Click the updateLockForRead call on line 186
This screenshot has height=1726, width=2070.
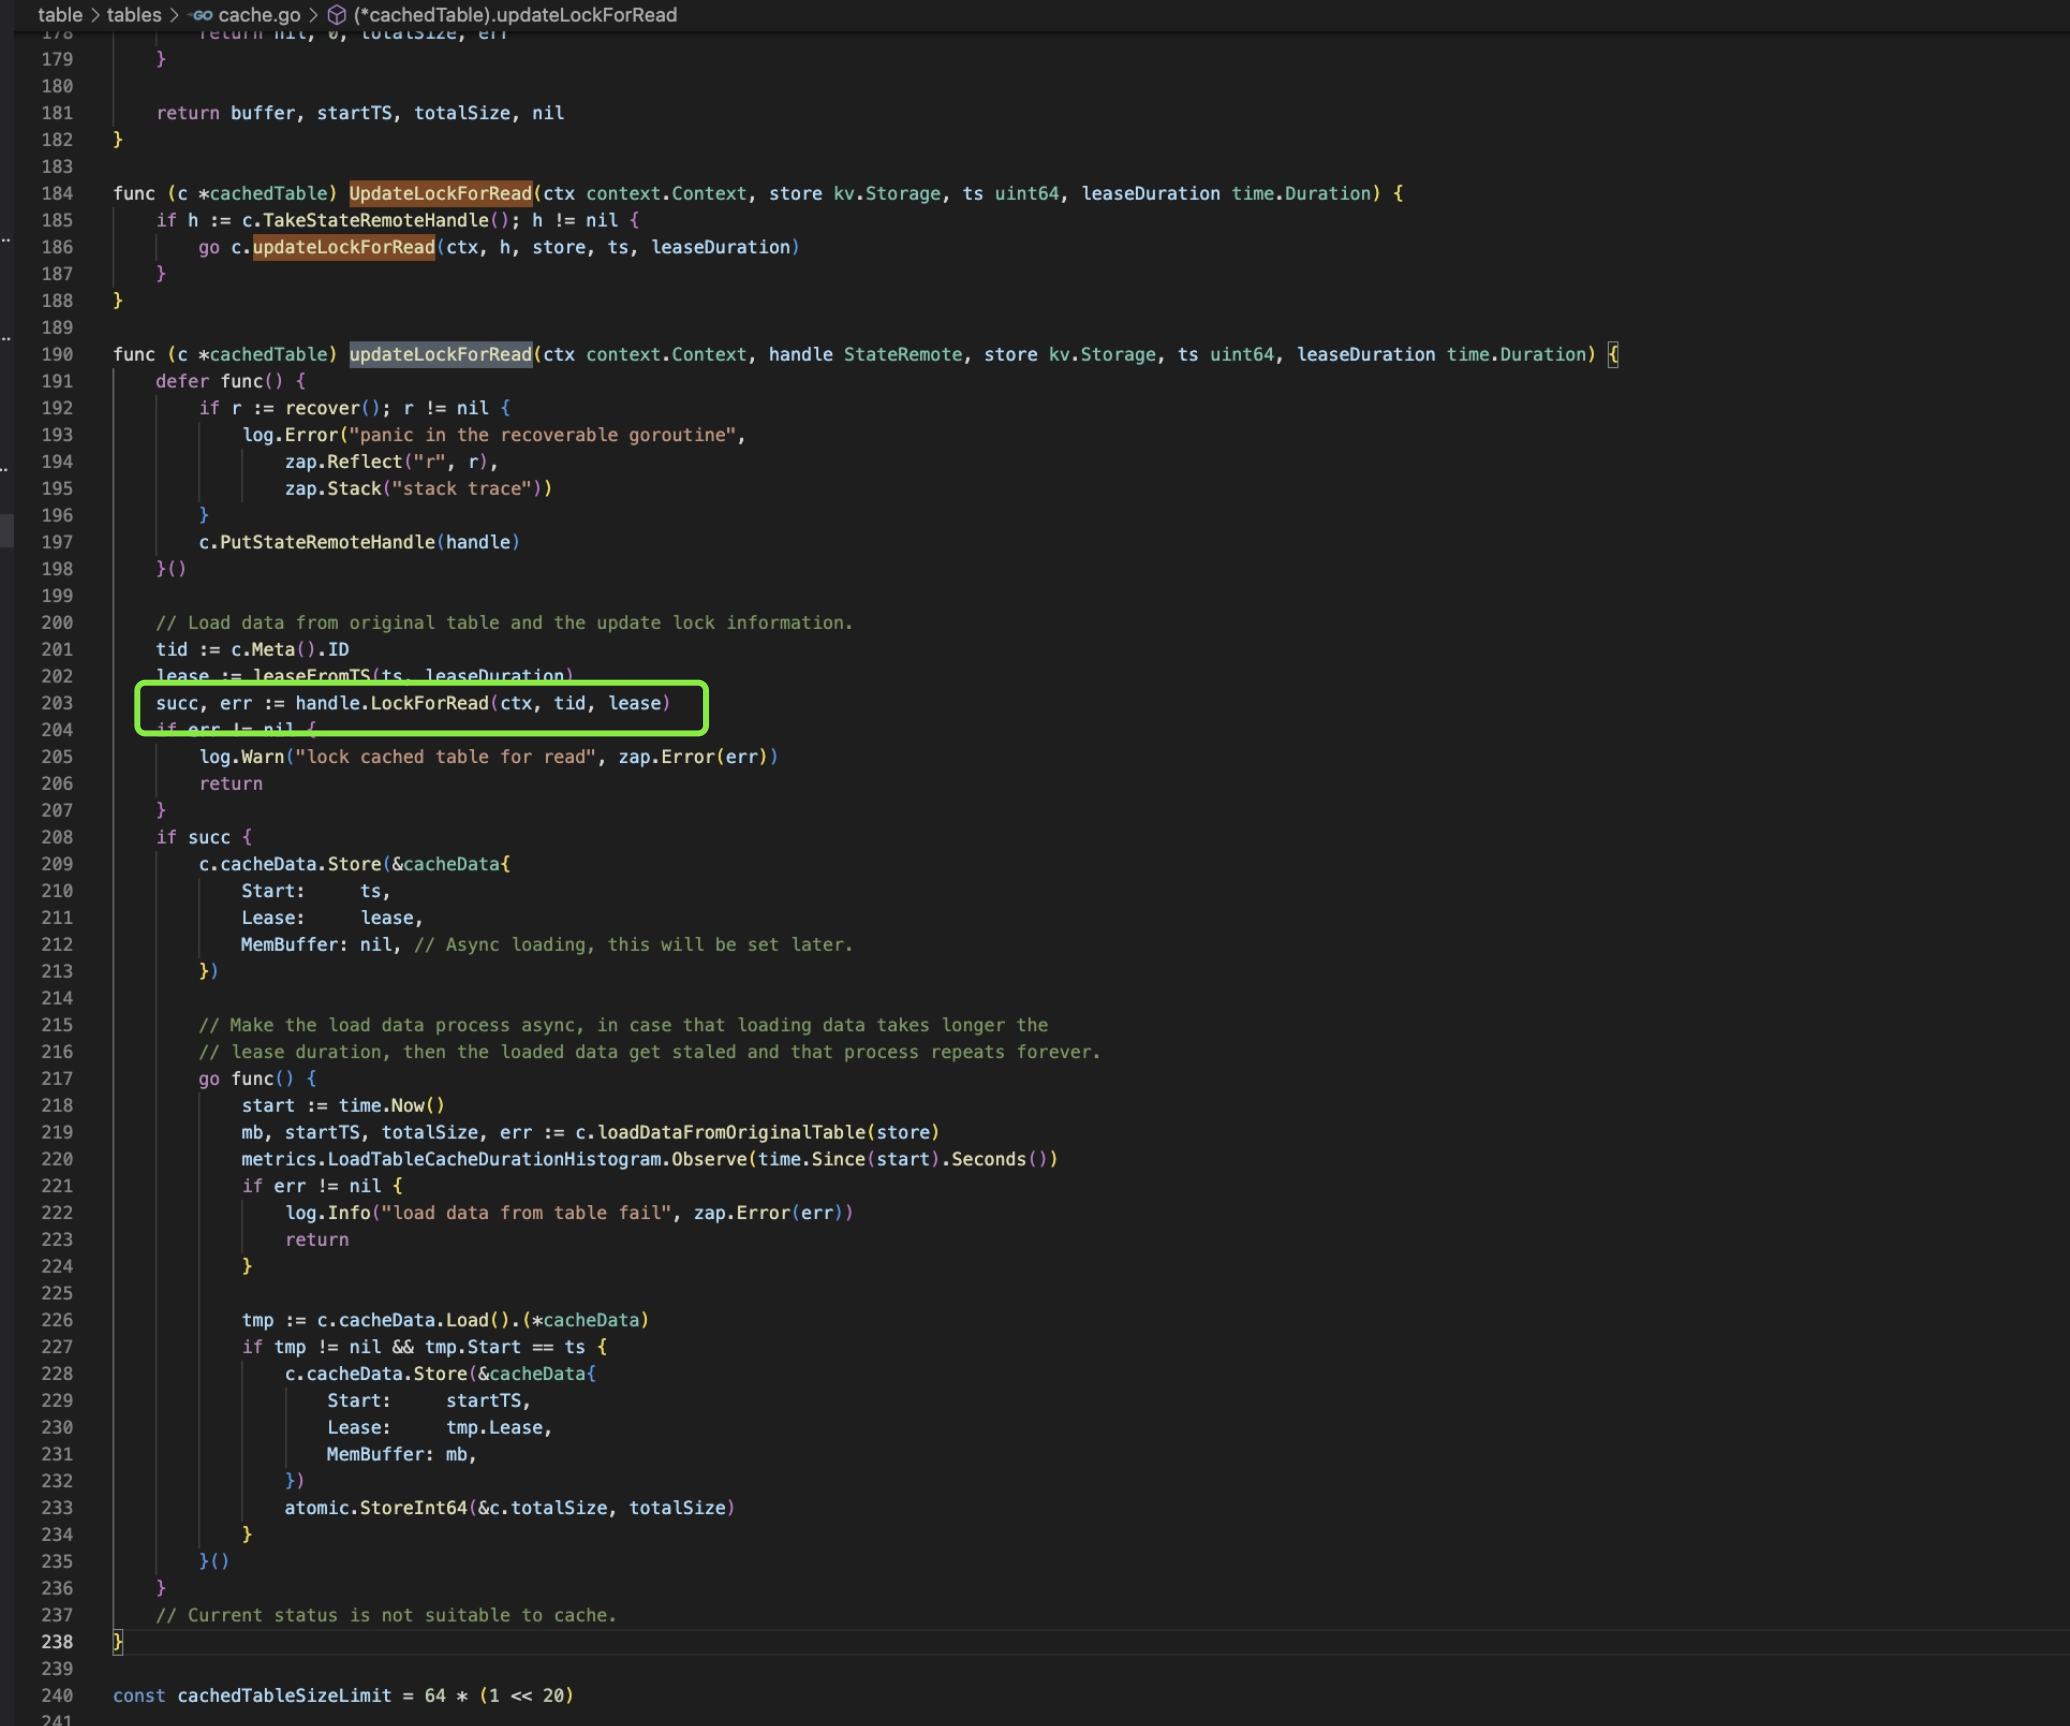(x=344, y=247)
